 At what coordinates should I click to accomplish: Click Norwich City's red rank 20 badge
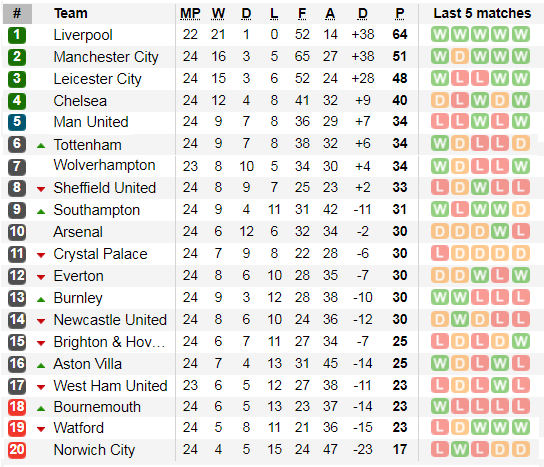(17, 450)
